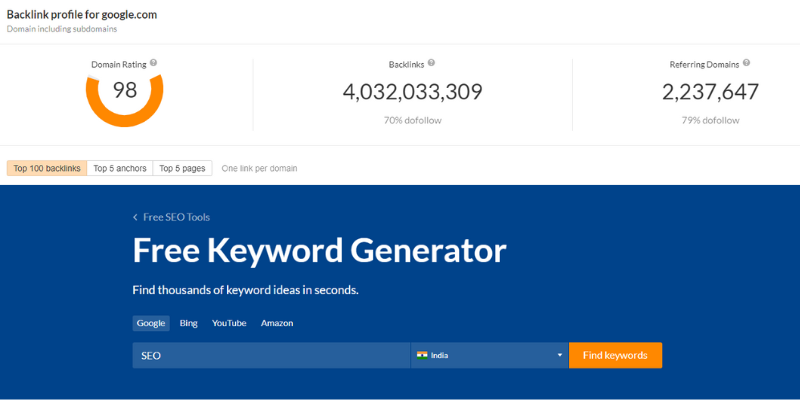Click the 4,032,033,309 backlinks count
Screen dimensions: 800x400
pos(412,92)
